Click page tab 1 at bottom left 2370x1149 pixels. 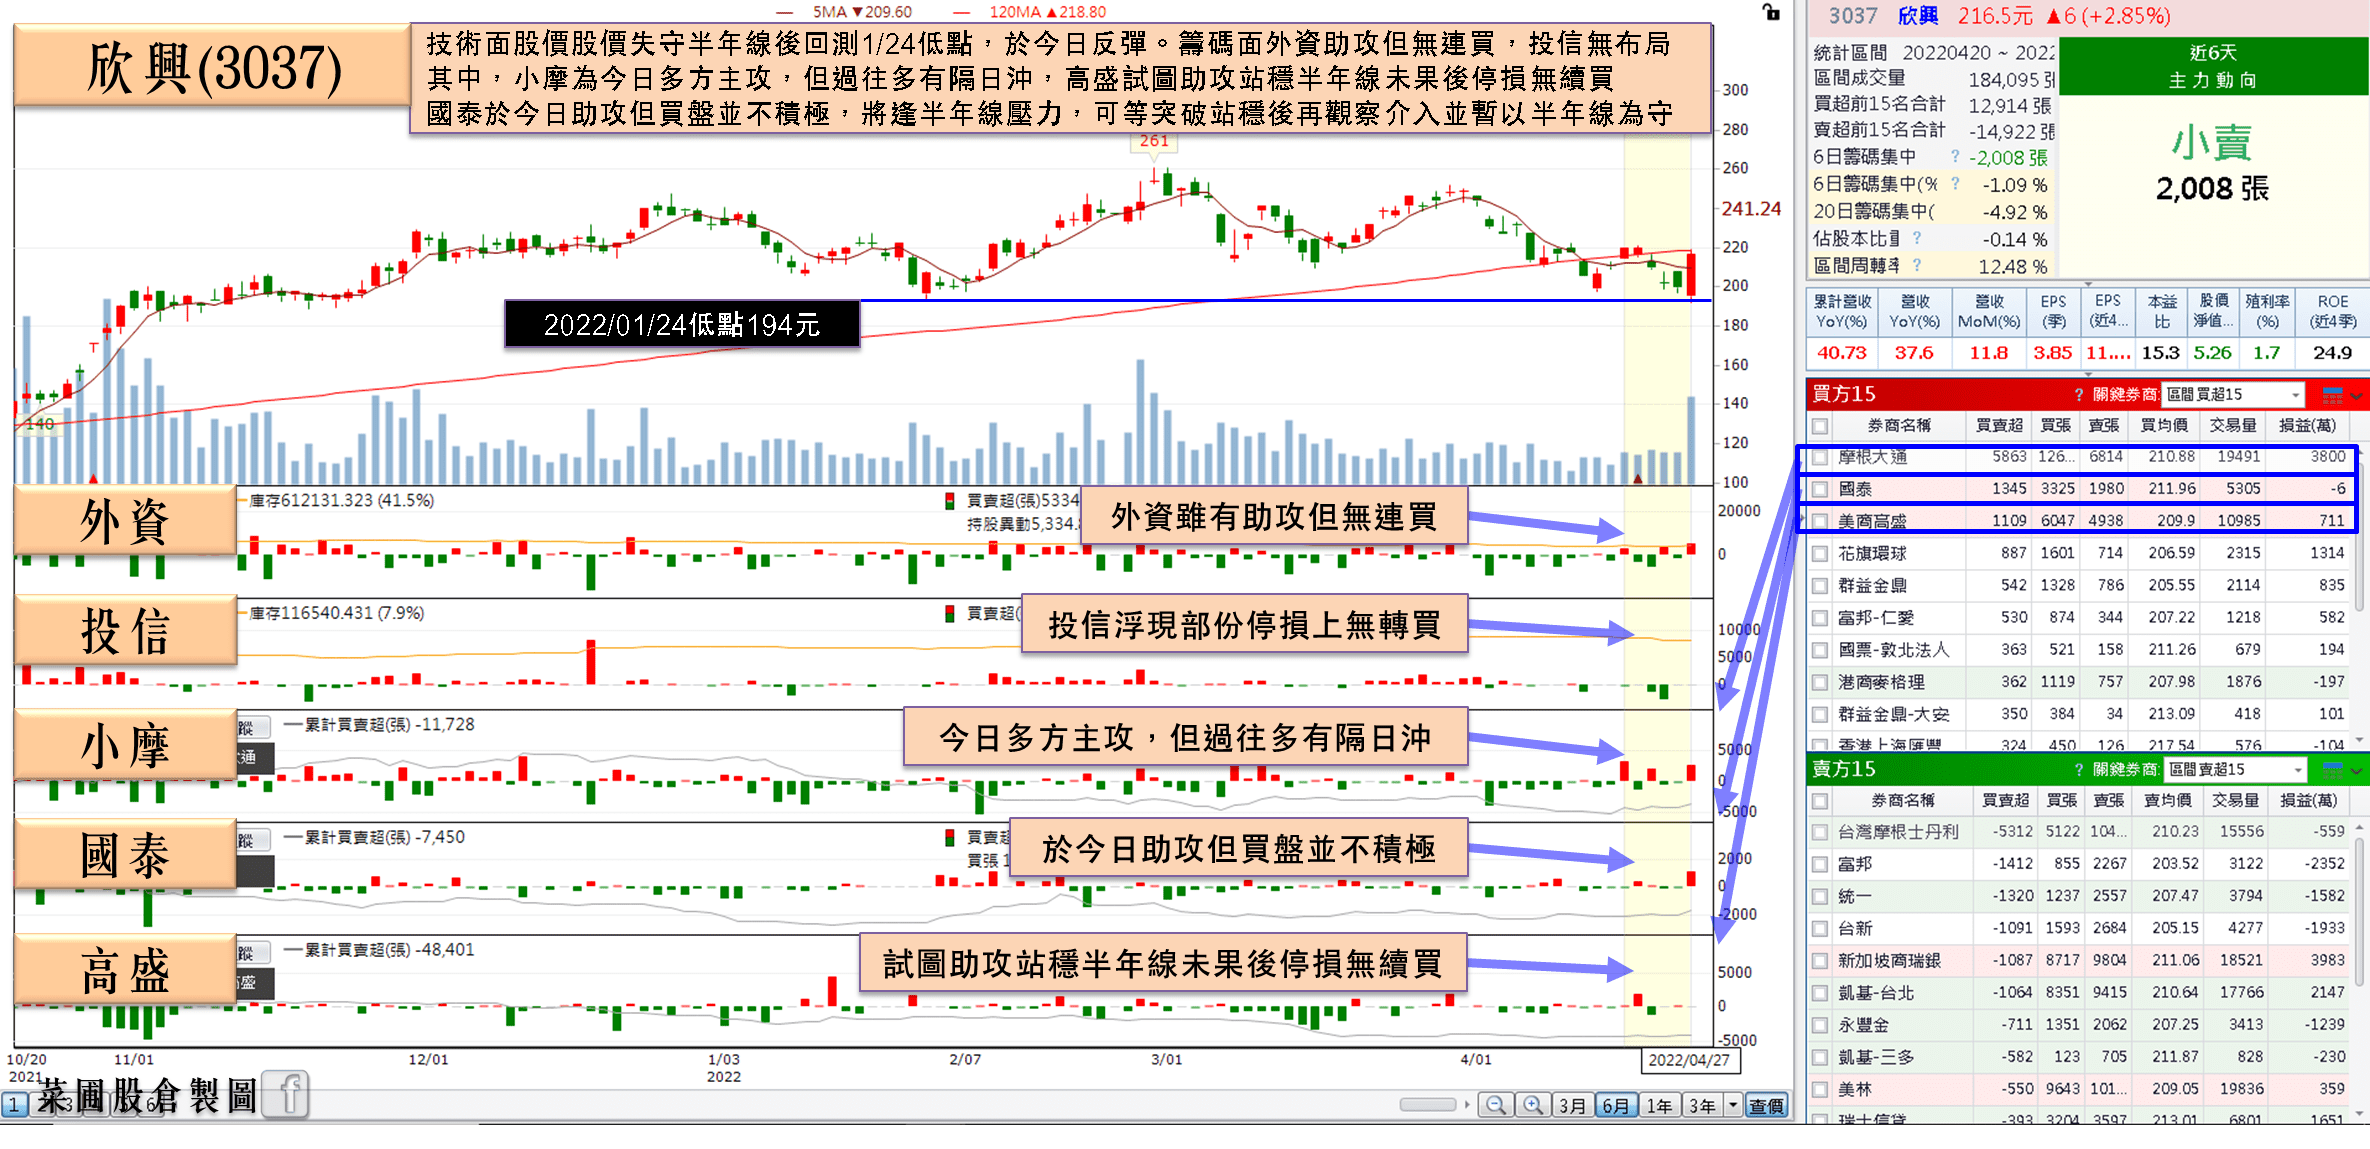pyautogui.click(x=15, y=1105)
